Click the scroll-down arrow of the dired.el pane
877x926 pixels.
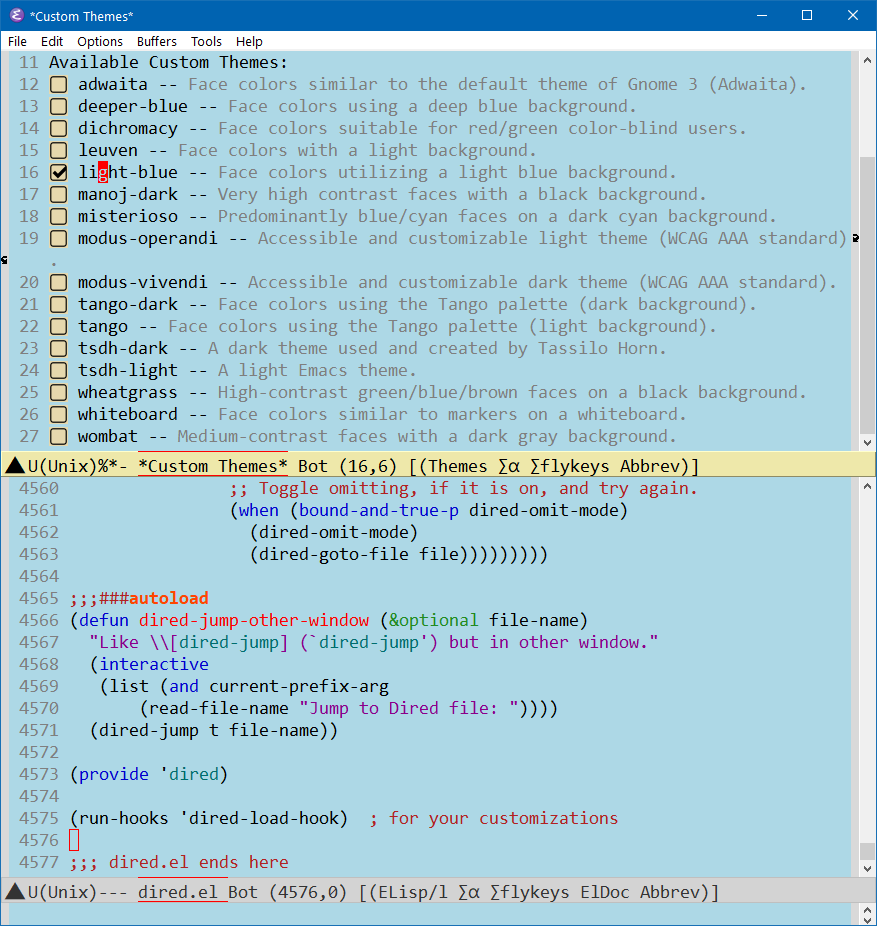point(867,869)
